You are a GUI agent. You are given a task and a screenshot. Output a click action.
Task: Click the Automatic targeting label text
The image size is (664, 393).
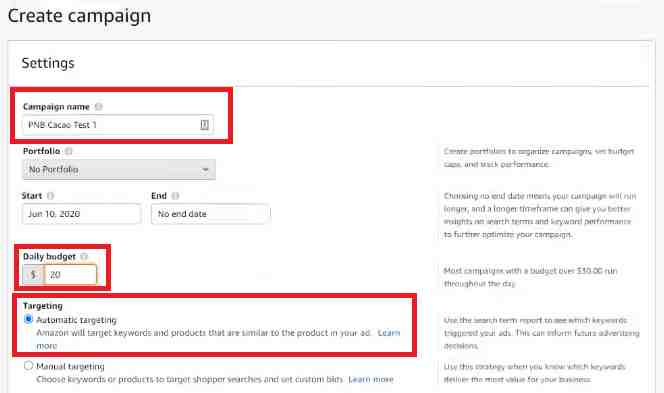pos(76,320)
